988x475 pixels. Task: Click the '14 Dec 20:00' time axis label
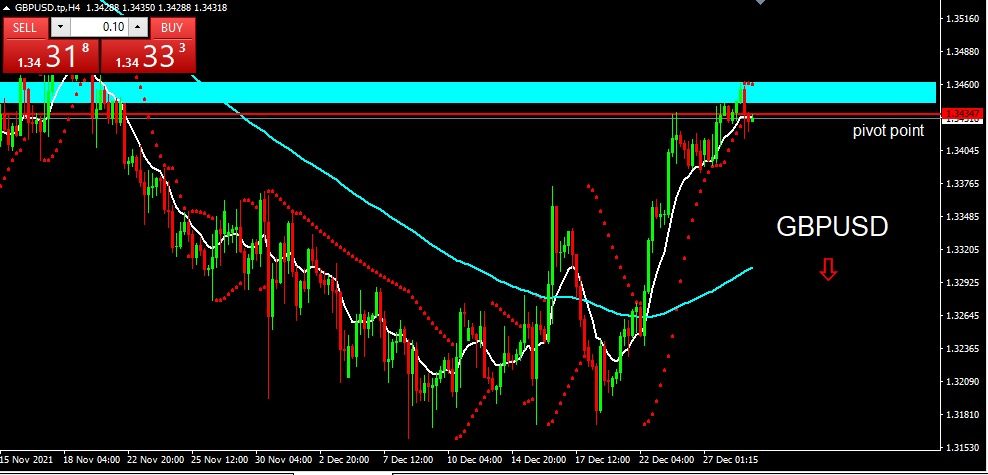click(x=539, y=460)
